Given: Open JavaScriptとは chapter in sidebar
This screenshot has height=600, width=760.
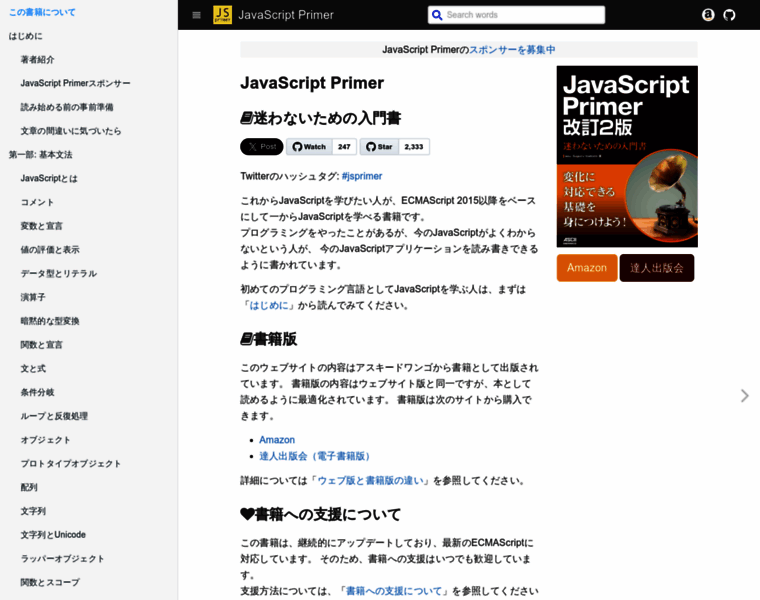Looking at the screenshot, I should (49, 178).
